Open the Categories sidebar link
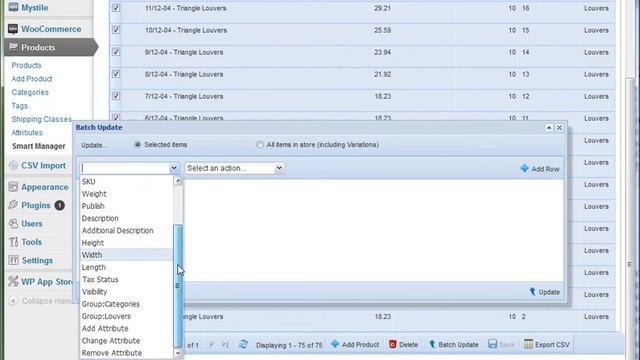 pyautogui.click(x=30, y=92)
